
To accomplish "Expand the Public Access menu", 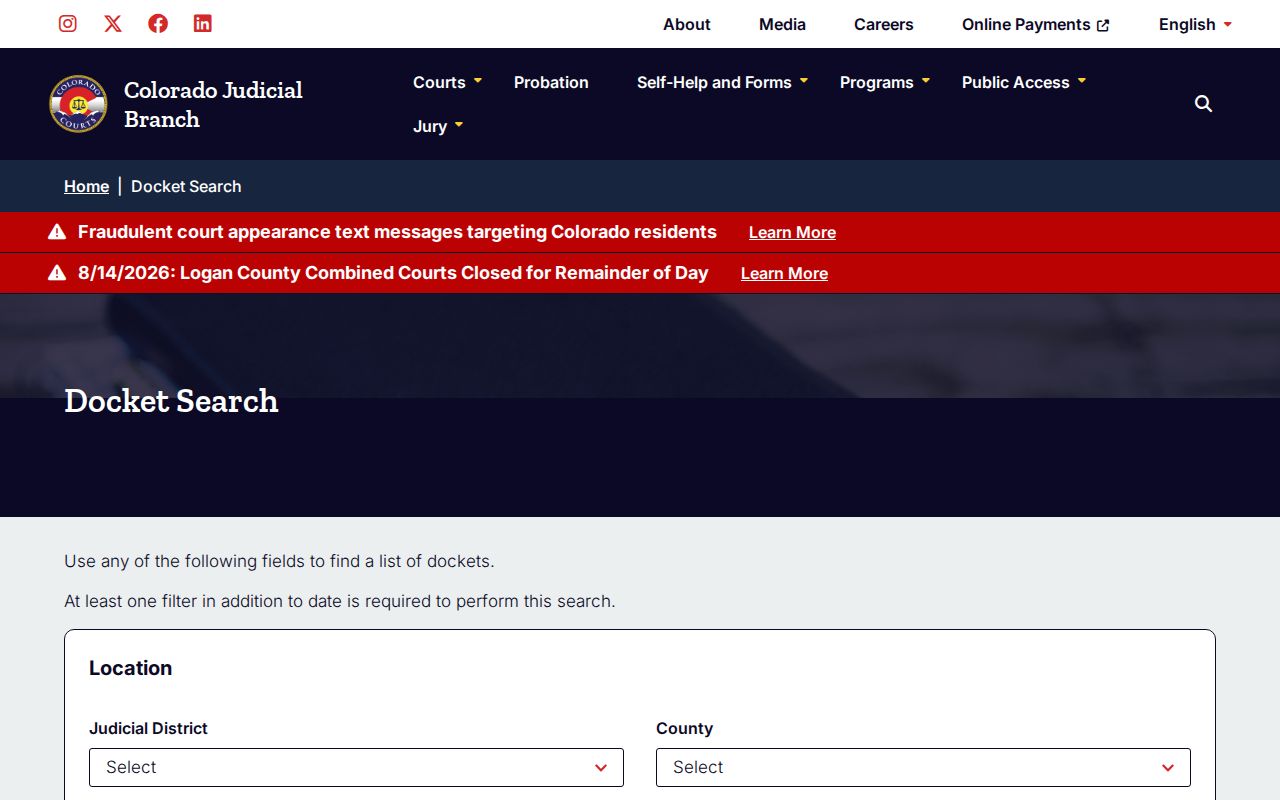I will click(1024, 82).
